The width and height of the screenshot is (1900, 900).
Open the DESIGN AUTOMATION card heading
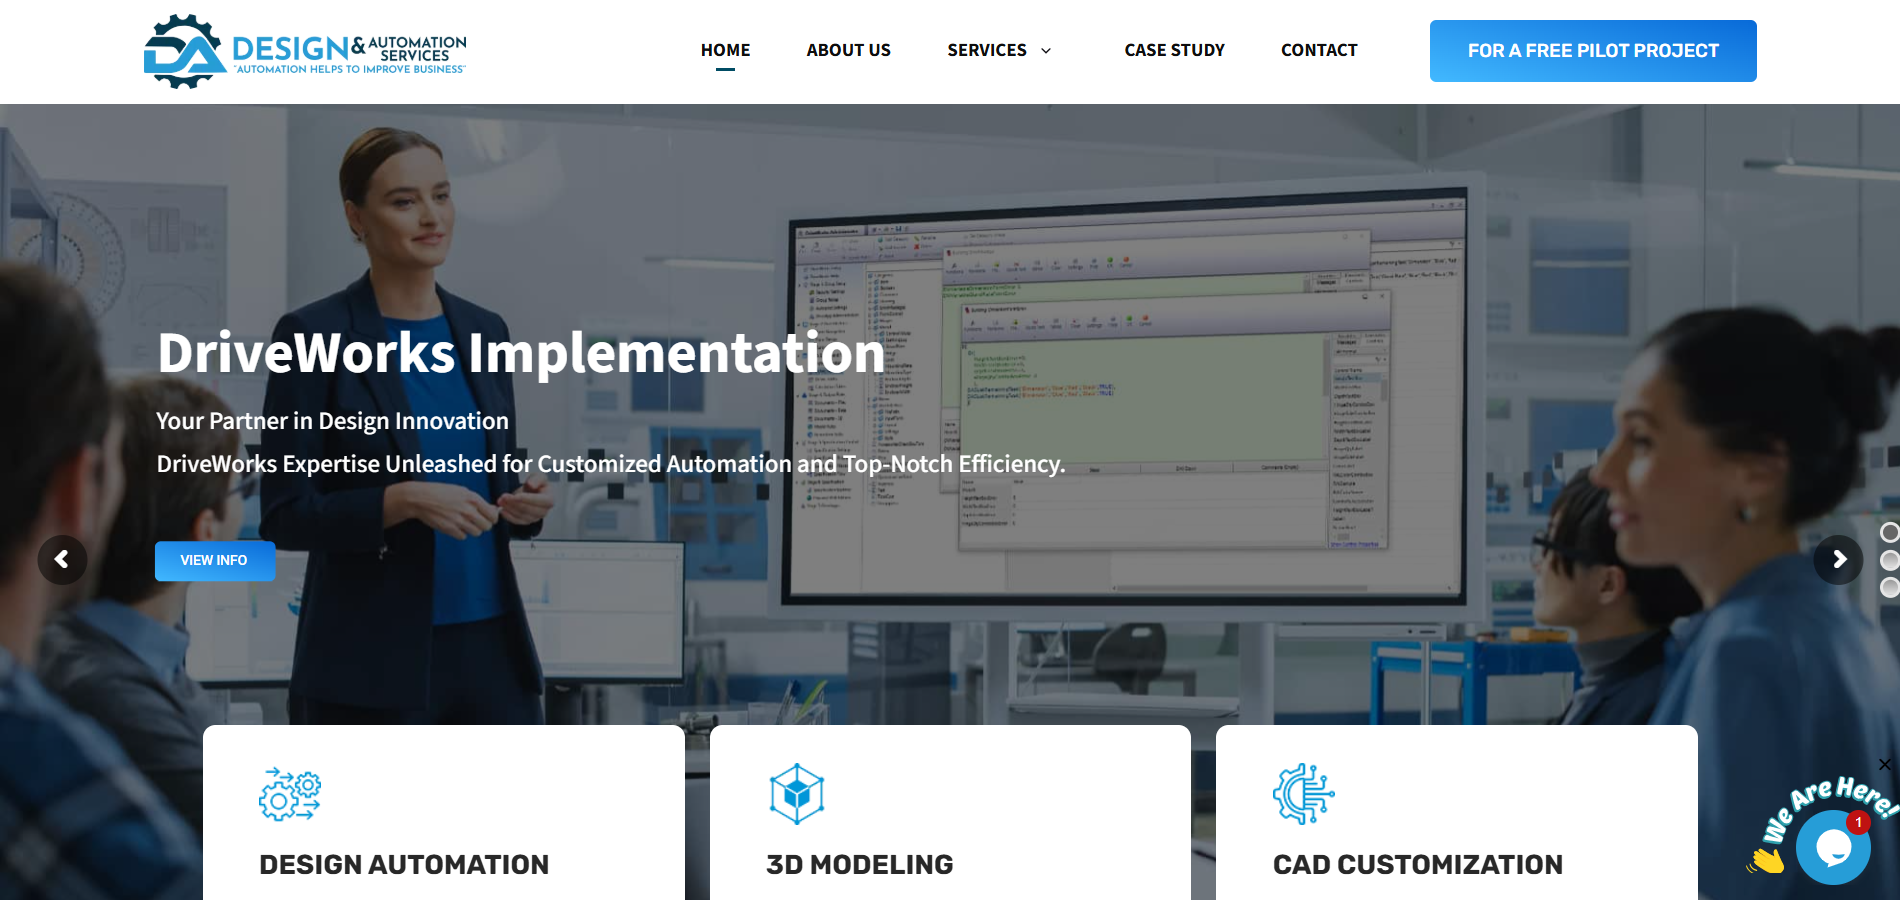click(x=404, y=865)
